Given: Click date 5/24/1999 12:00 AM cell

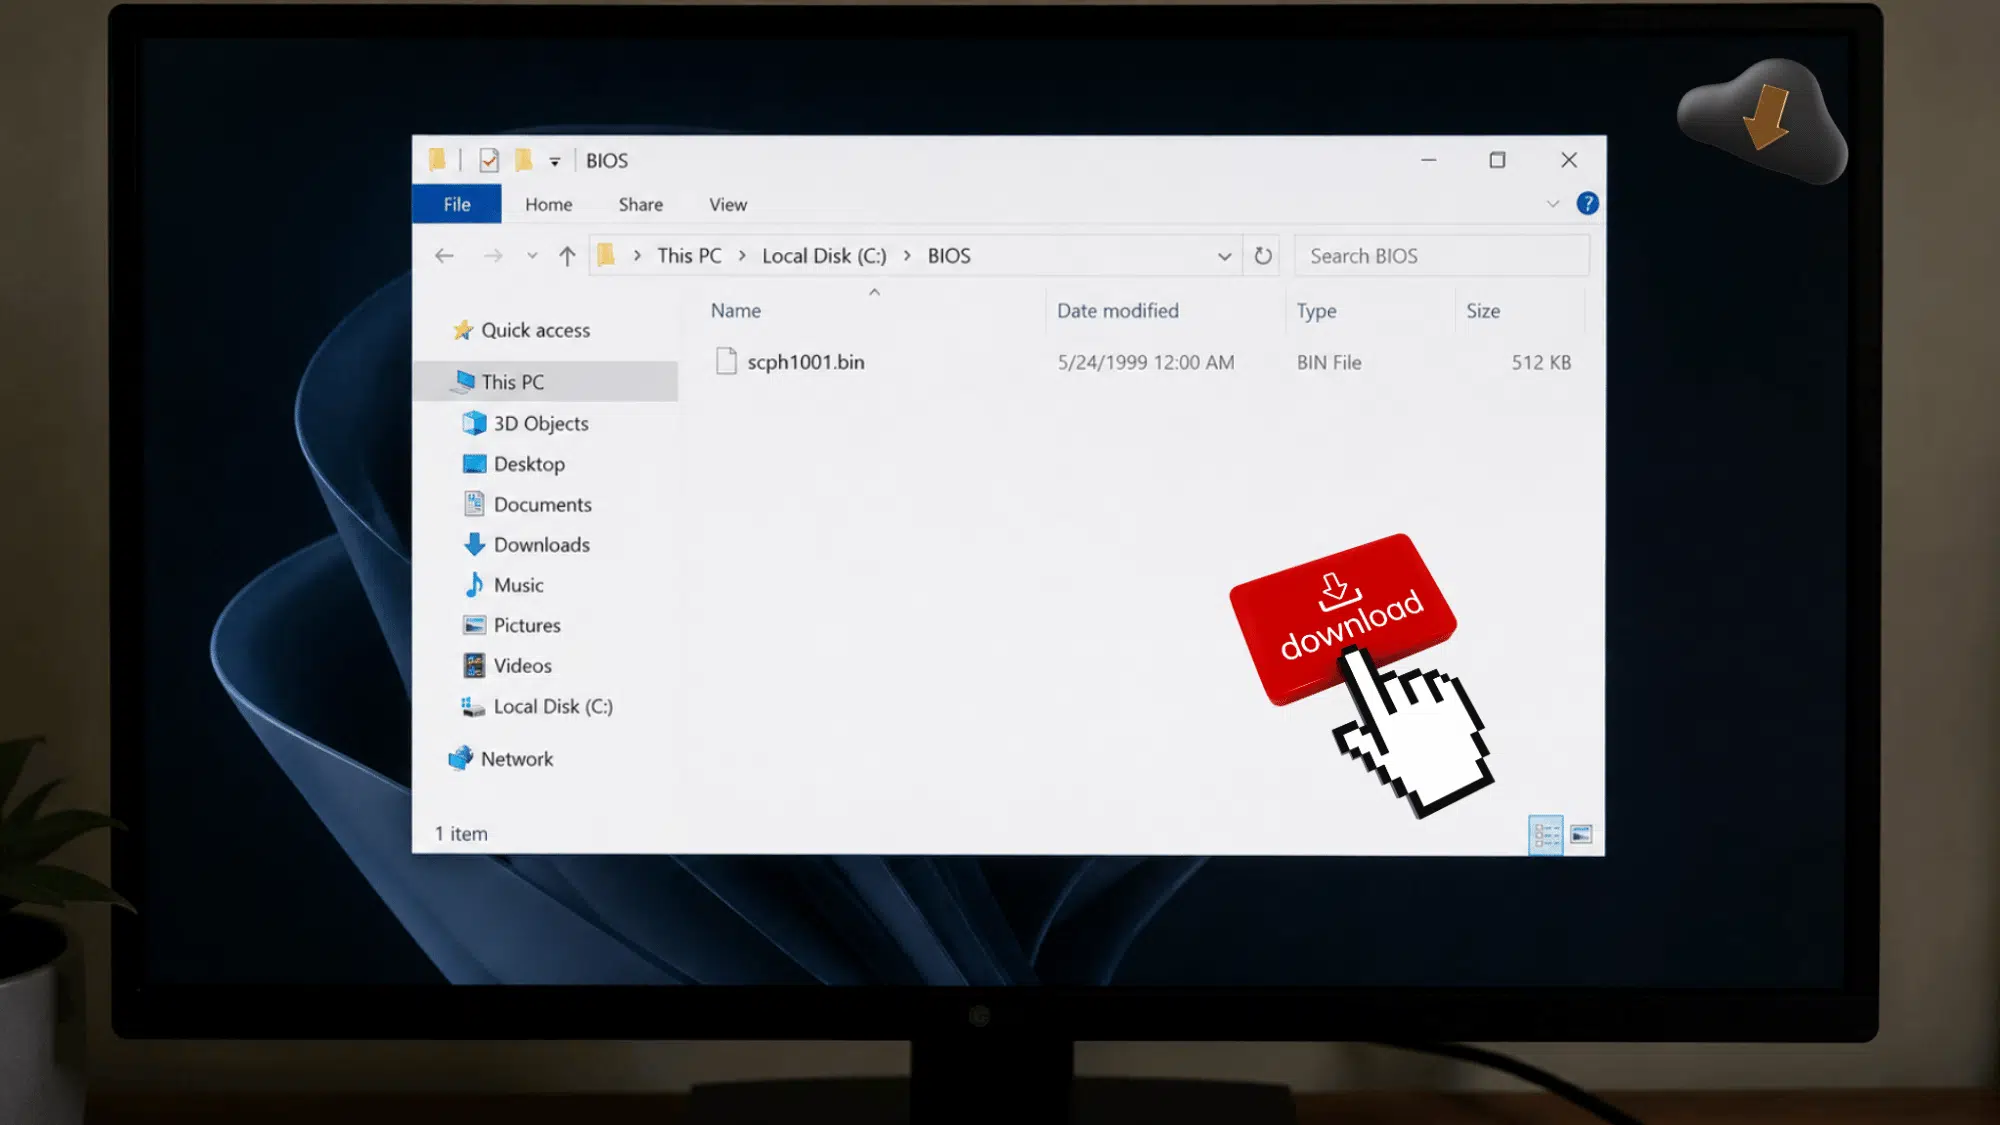Looking at the screenshot, I should (x=1146, y=363).
